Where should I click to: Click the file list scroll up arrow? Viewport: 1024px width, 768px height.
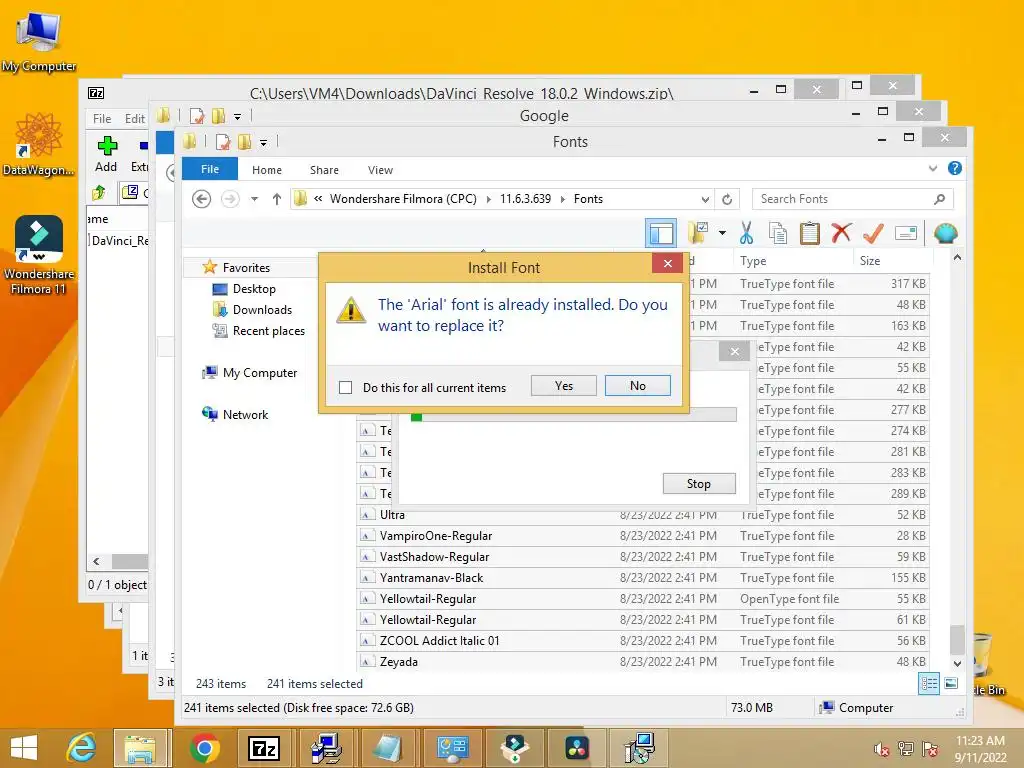957,258
